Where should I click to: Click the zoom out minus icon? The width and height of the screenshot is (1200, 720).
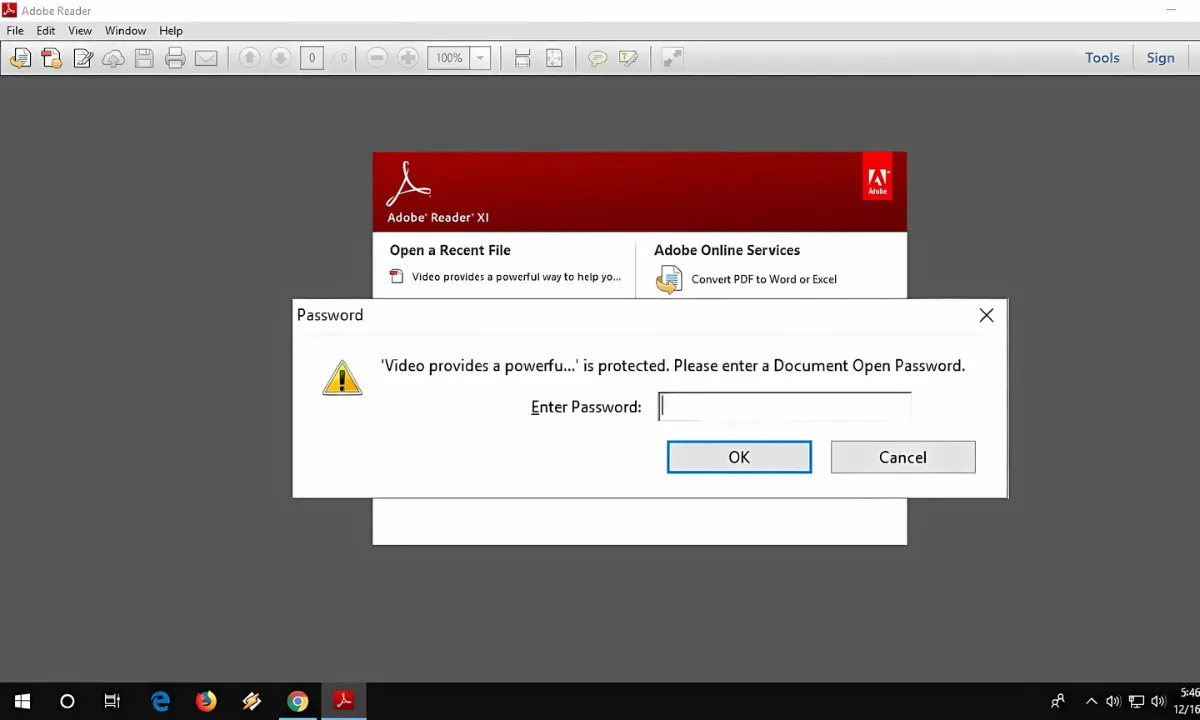[377, 58]
